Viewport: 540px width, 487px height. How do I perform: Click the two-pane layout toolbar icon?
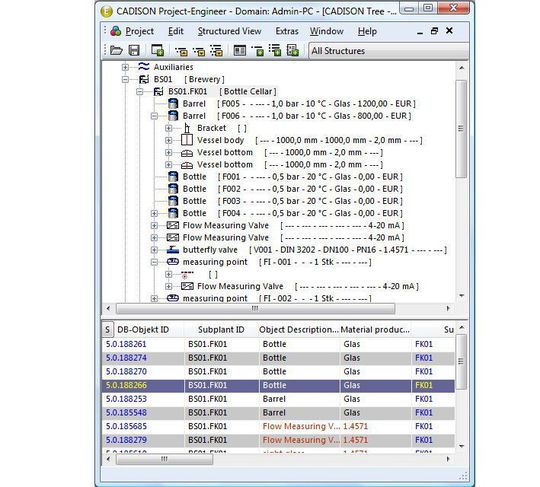[239, 51]
